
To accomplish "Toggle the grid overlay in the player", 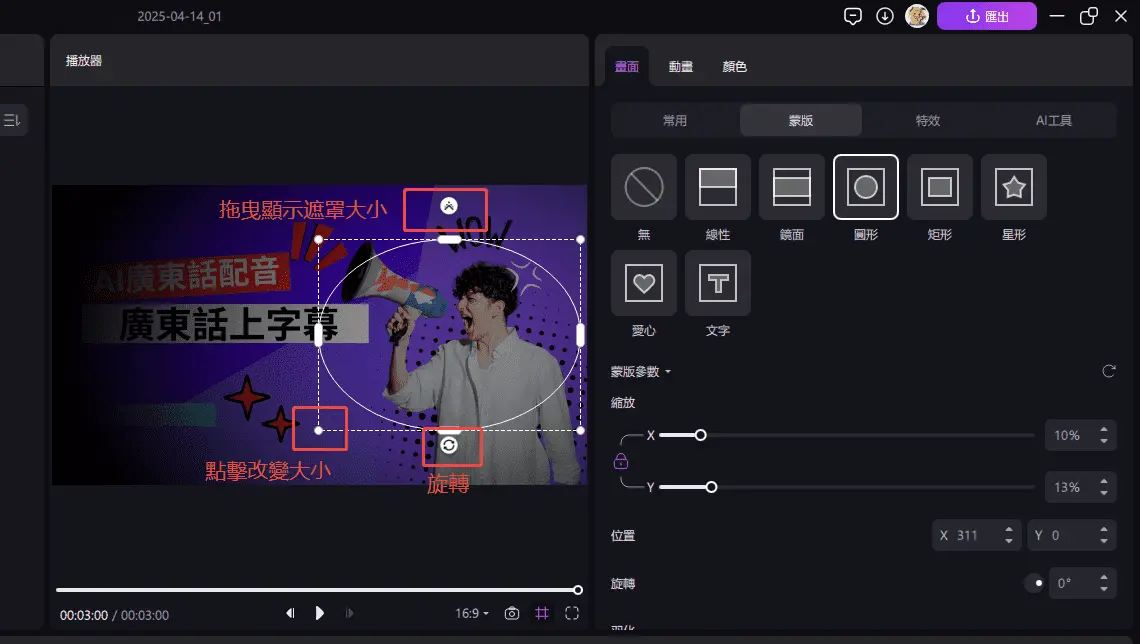I will (x=542, y=613).
